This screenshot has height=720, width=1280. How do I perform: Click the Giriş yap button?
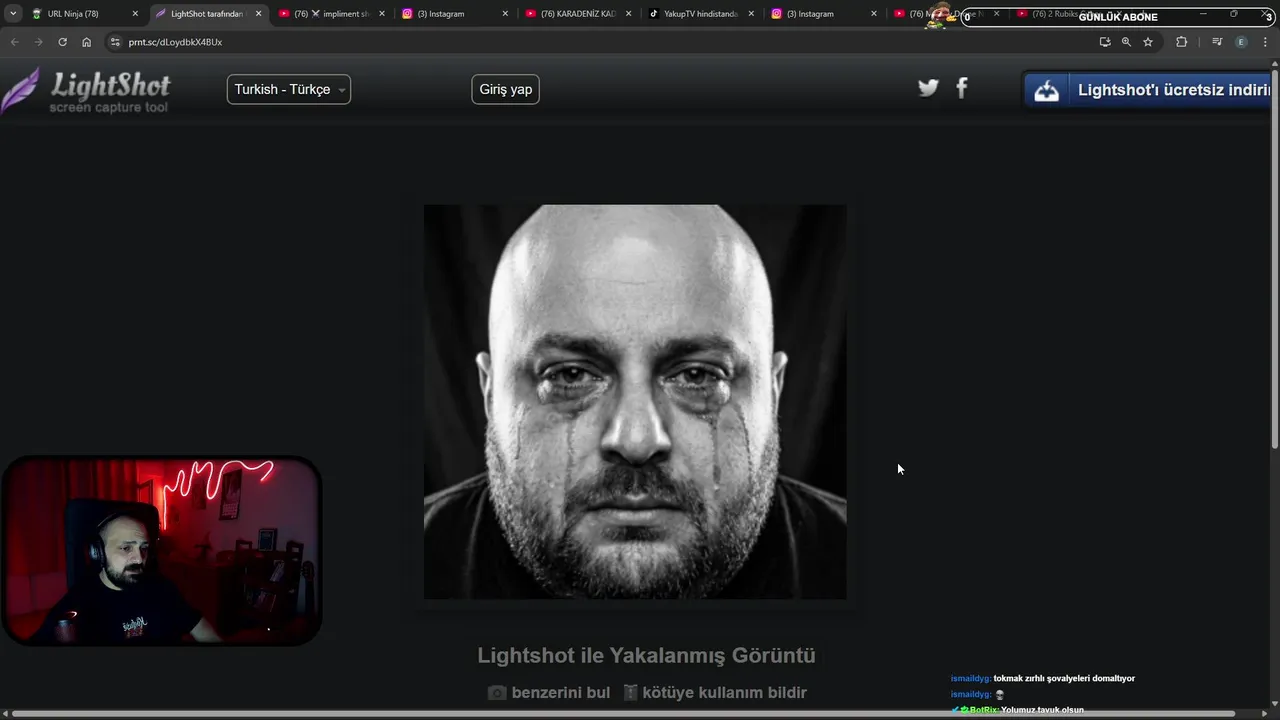point(505,89)
